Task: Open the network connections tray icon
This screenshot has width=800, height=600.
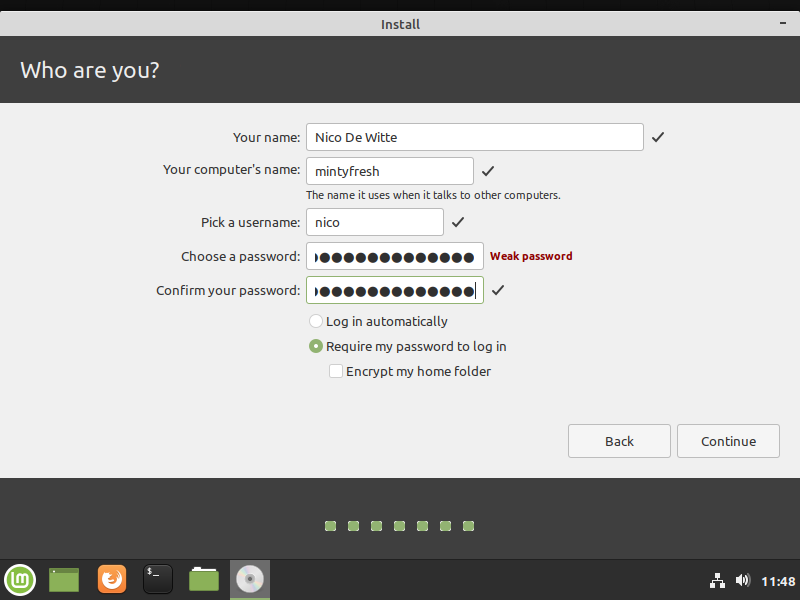Action: pos(717,581)
